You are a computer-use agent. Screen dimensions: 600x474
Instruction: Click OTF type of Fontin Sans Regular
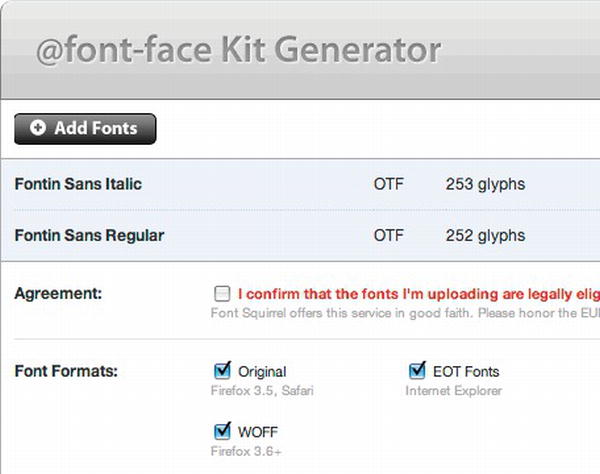pyautogui.click(x=388, y=236)
